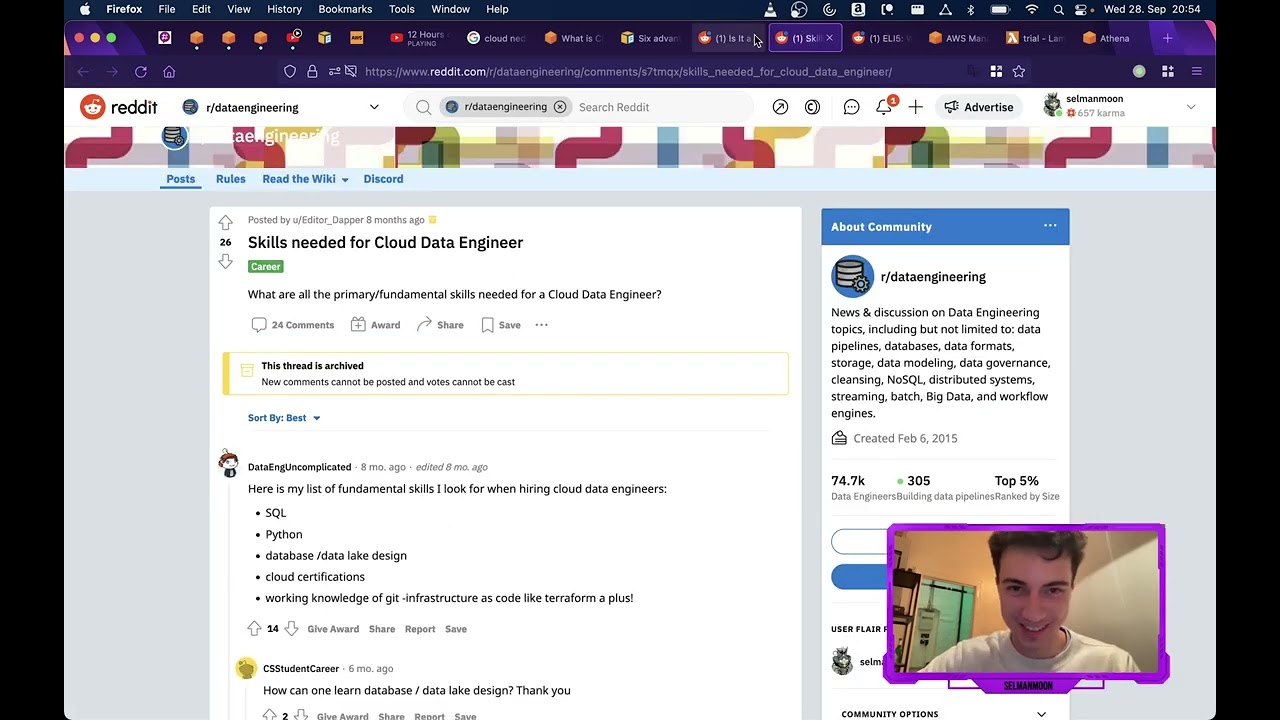This screenshot has width=1280, height=720.
Task: Open the Firefox application menu
Action: (124, 9)
